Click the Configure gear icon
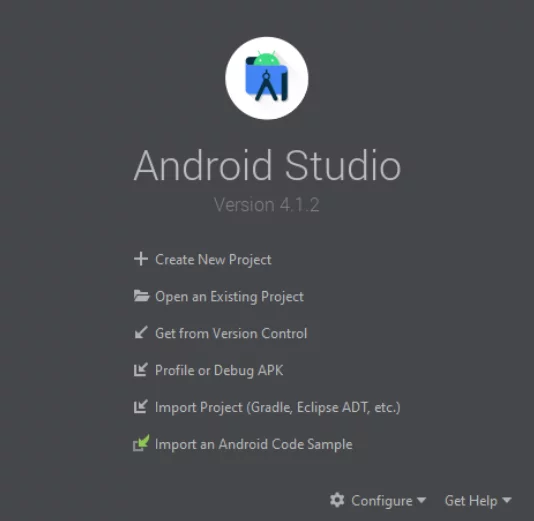 [337, 500]
